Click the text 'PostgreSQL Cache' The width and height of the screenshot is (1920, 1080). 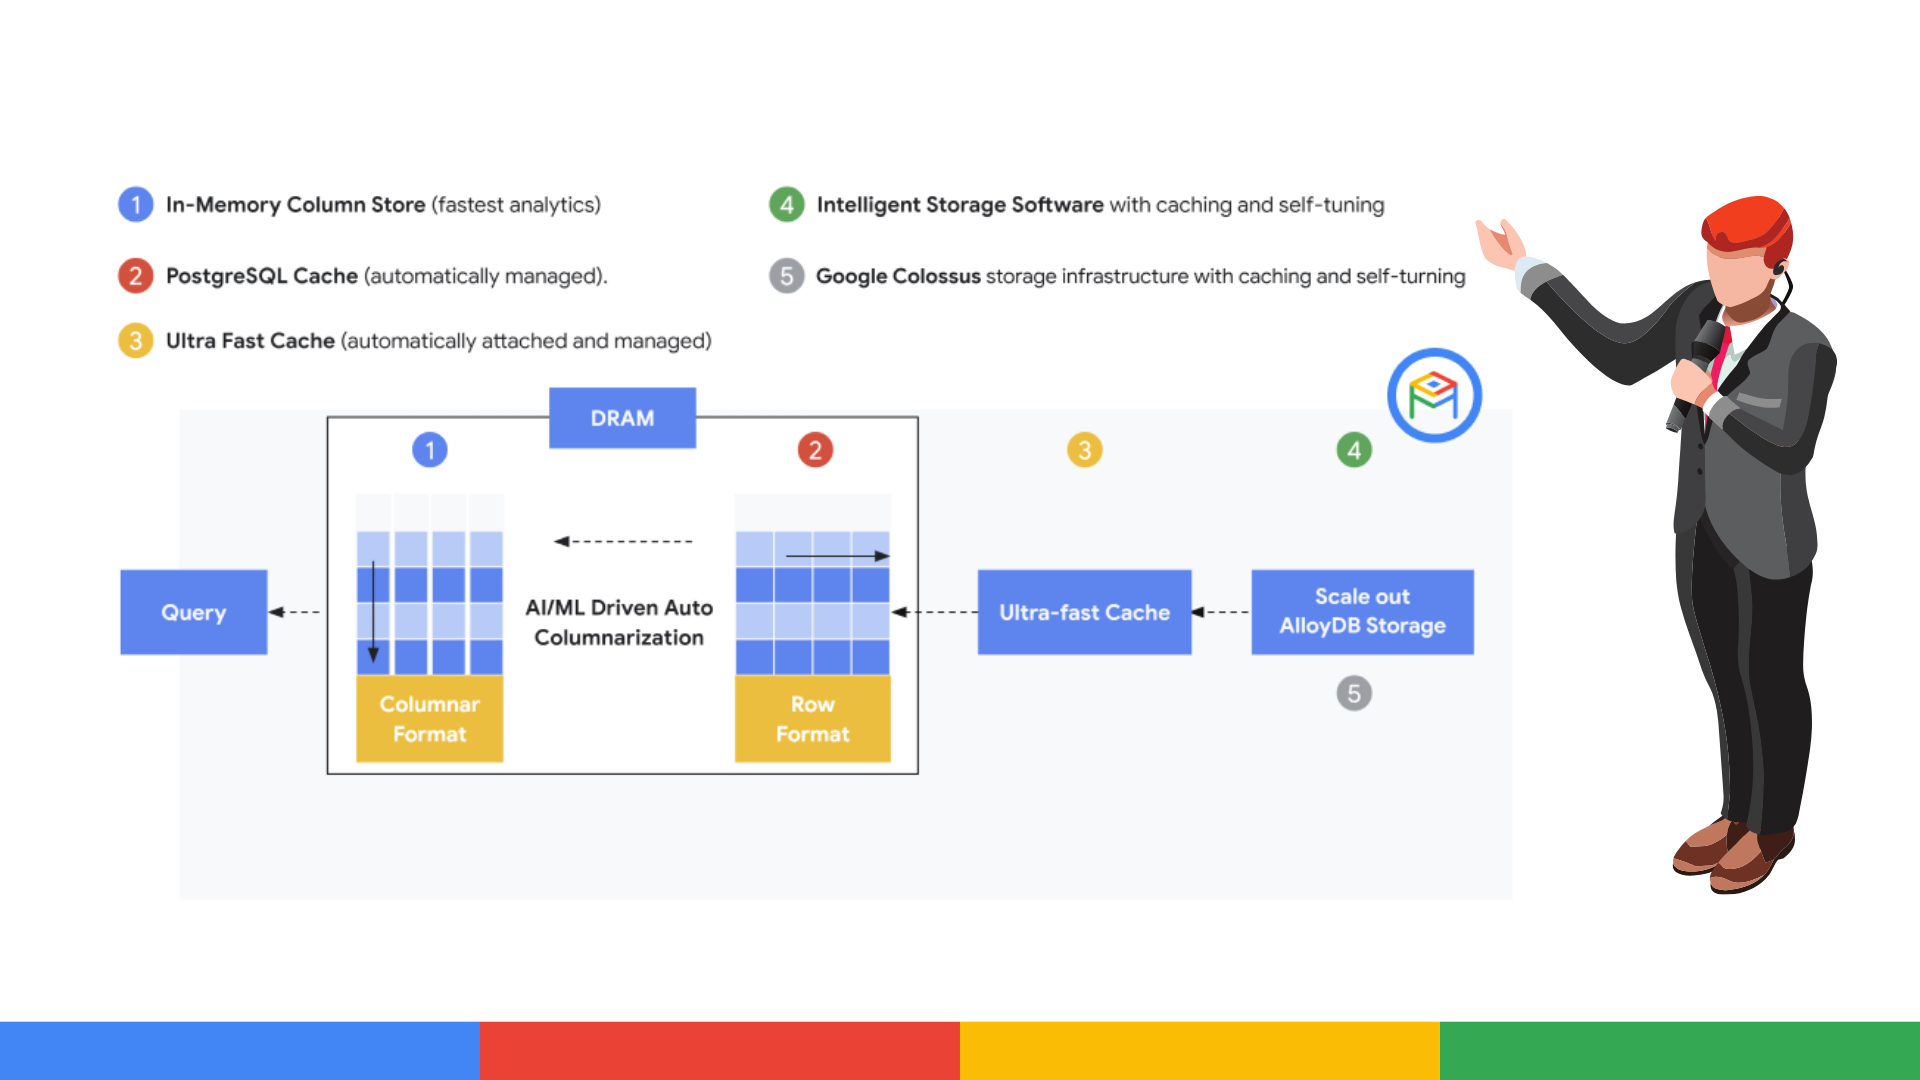[x=262, y=276]
